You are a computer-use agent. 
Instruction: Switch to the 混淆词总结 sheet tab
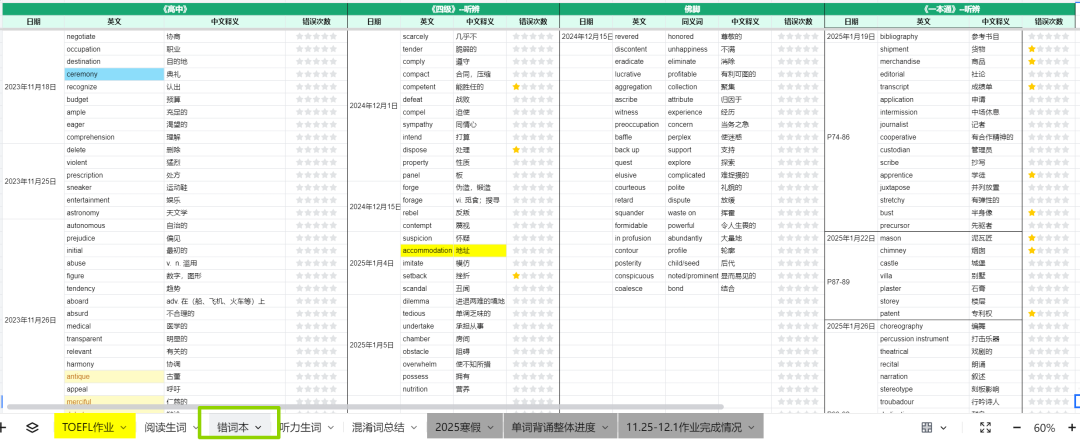(378, 427)
